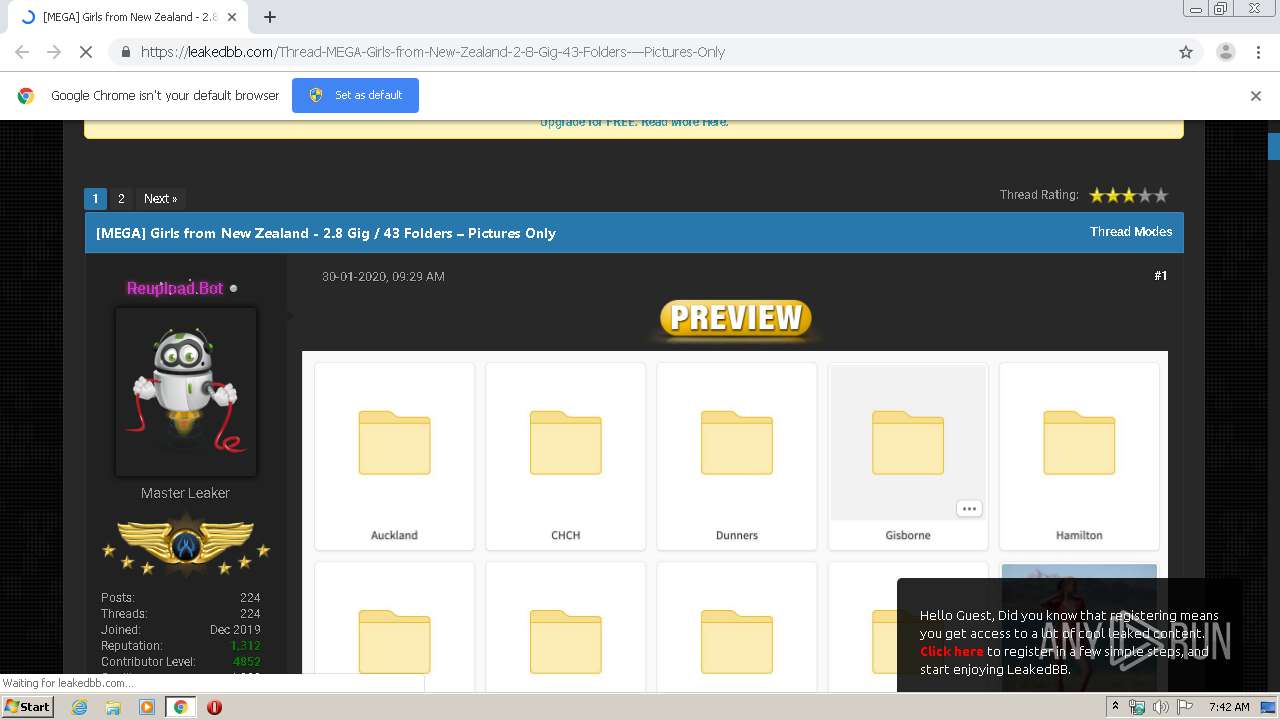The image size is (1280, 720).
Task: Click the post date 30-01-2020, 09:29 AM
Action: (x=383, y=276)
